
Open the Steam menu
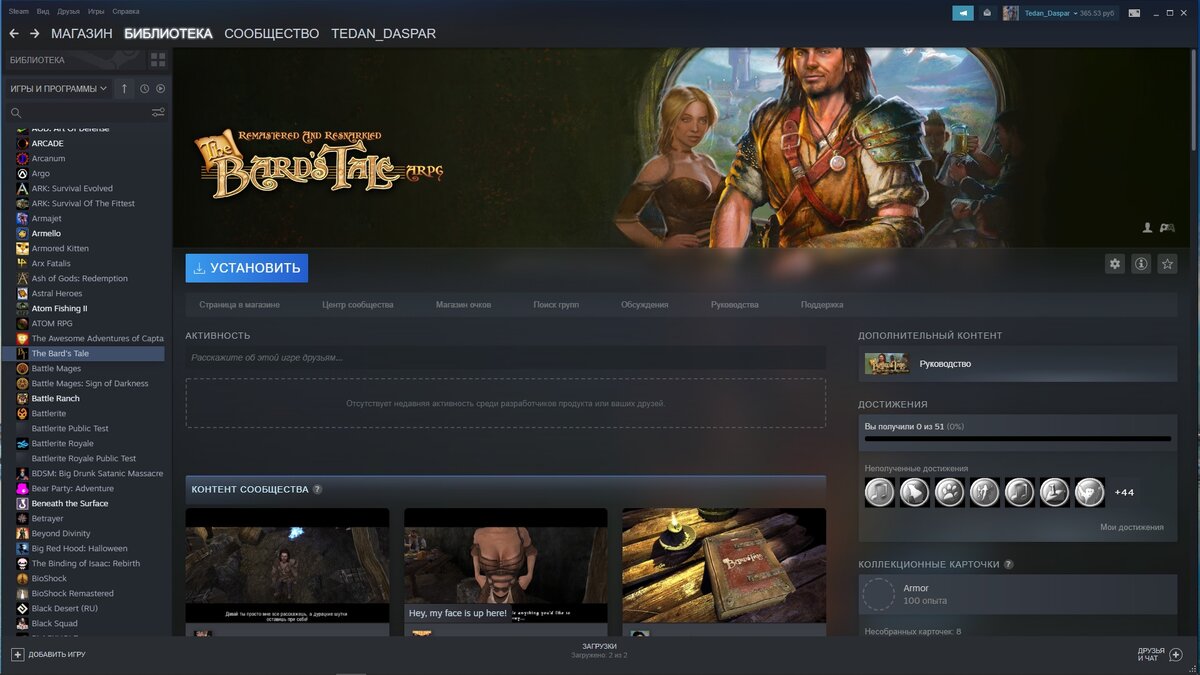19,11
